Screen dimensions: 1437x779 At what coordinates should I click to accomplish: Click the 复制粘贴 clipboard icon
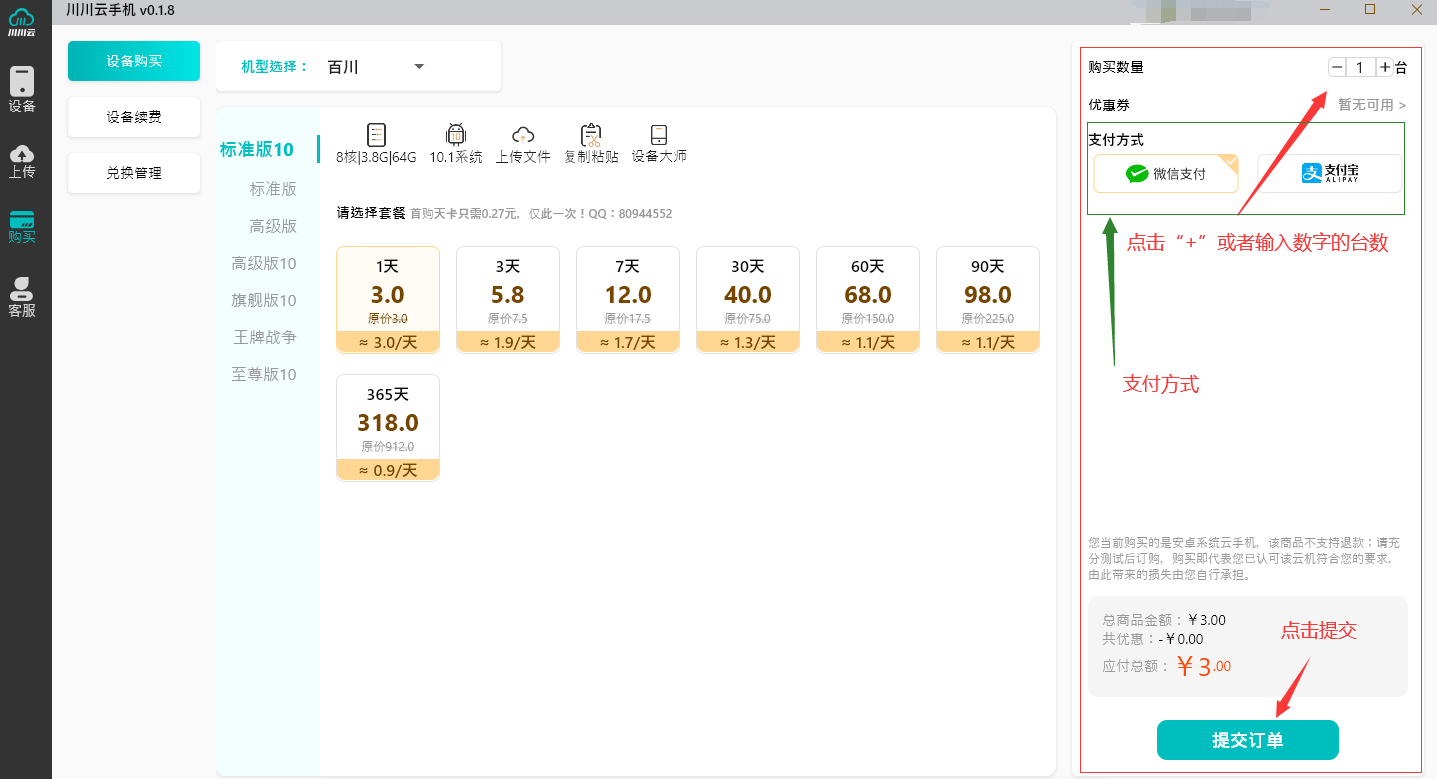(x=591, y=143)
